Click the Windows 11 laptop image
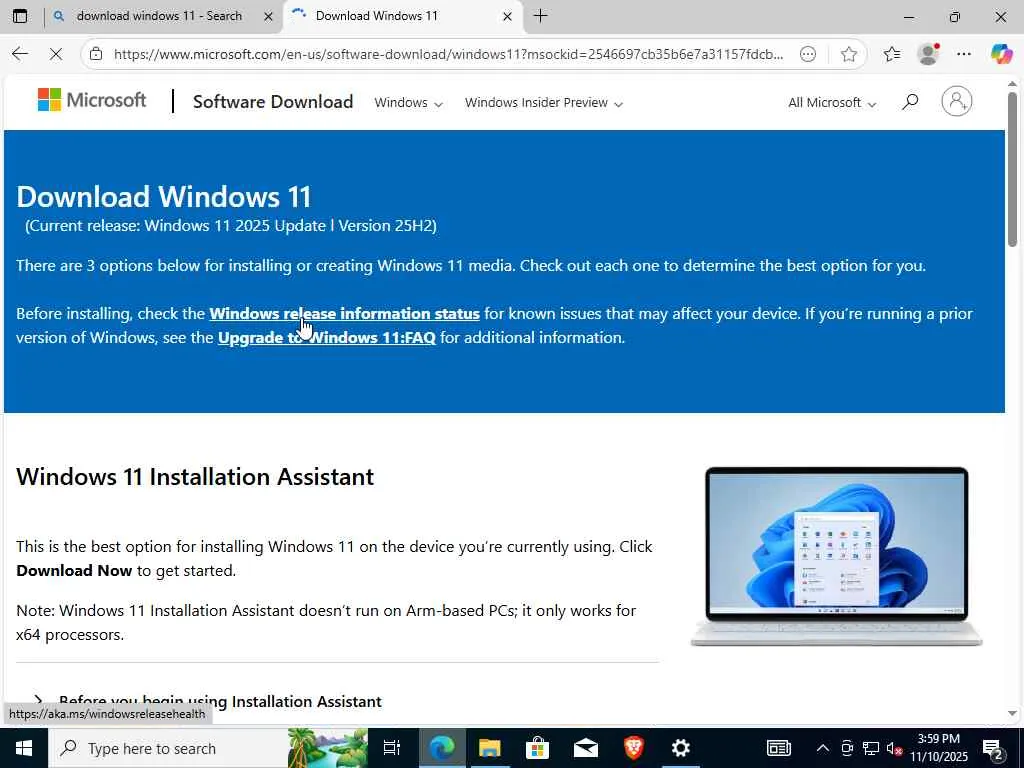 (x=837, y=556)
